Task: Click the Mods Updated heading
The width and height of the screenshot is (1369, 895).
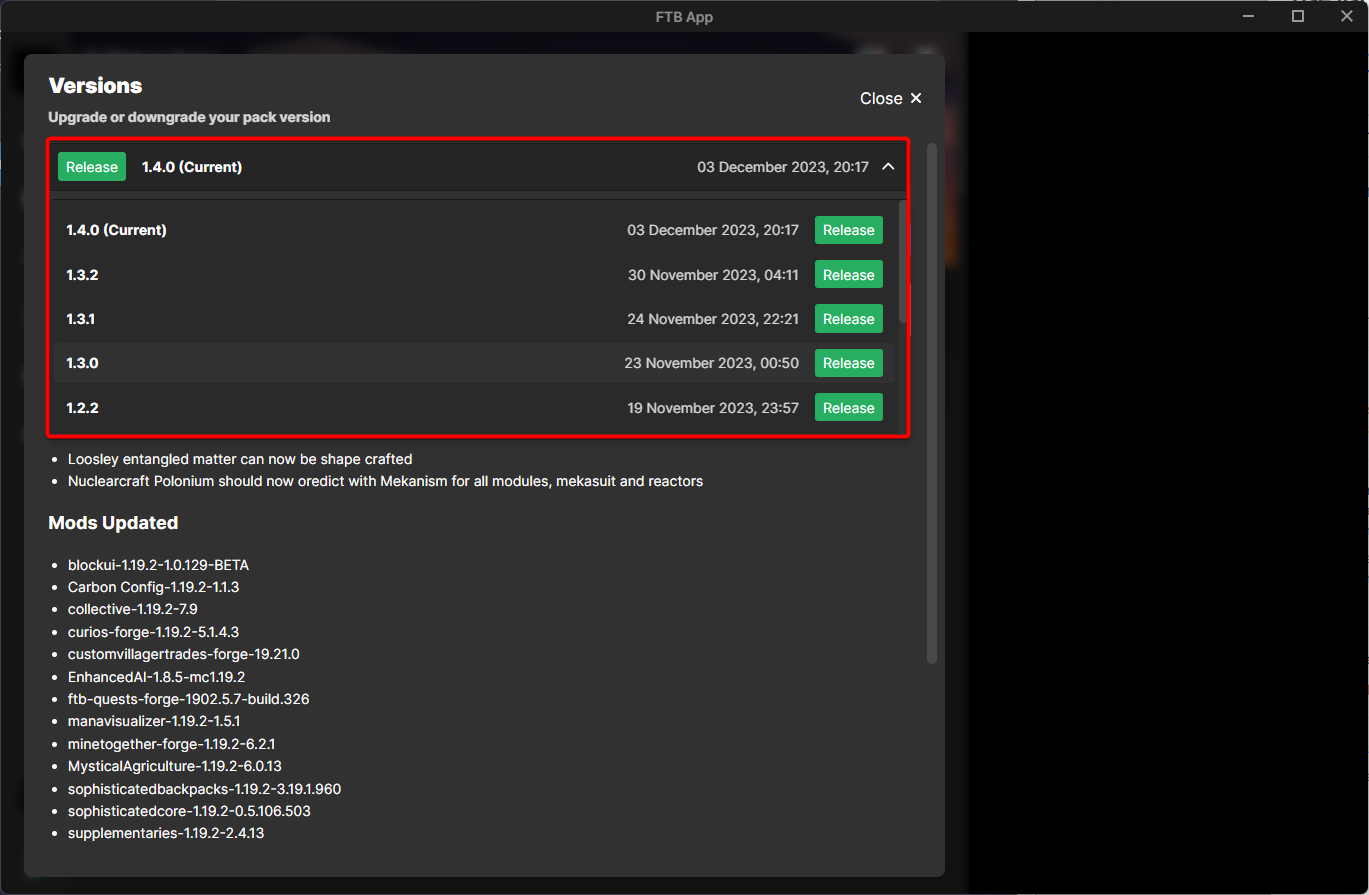Action: click(113, 523)
